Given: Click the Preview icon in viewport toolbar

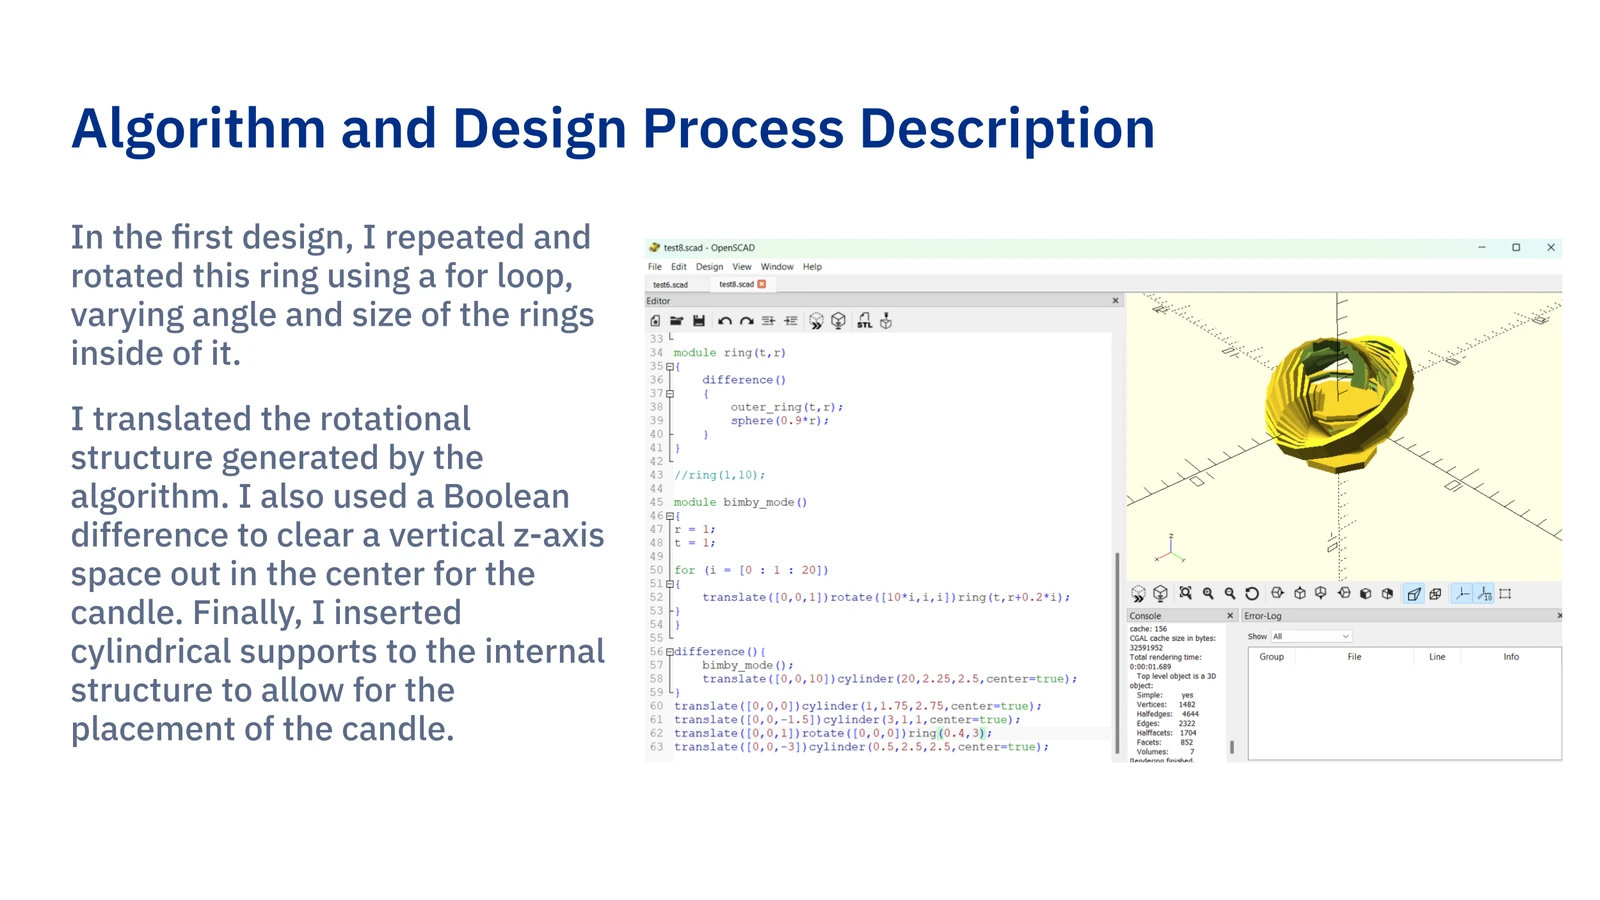Looking at the screenshot, I should (x=1138, y=593).
